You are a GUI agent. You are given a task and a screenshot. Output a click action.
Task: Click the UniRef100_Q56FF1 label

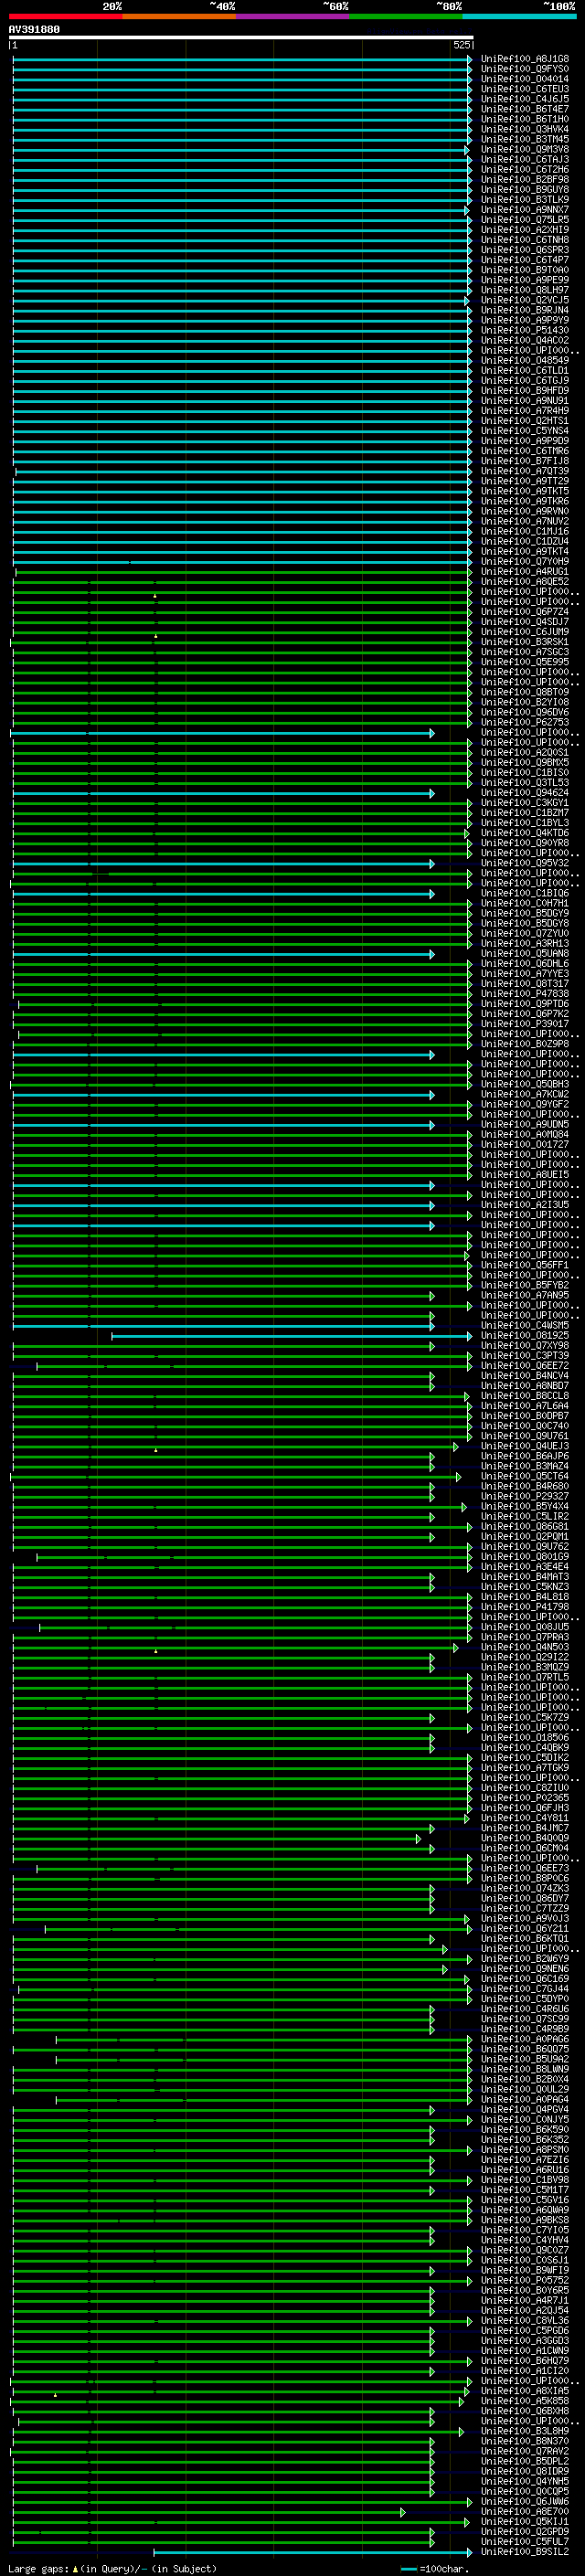click(x=525, y=1265)
